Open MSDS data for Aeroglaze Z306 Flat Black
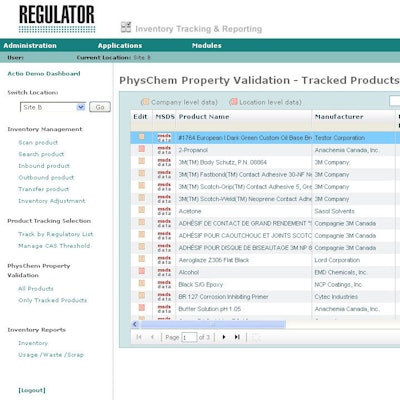Viewport: 400px width, 400px height. pyautogui.click(x=164, y=260)
